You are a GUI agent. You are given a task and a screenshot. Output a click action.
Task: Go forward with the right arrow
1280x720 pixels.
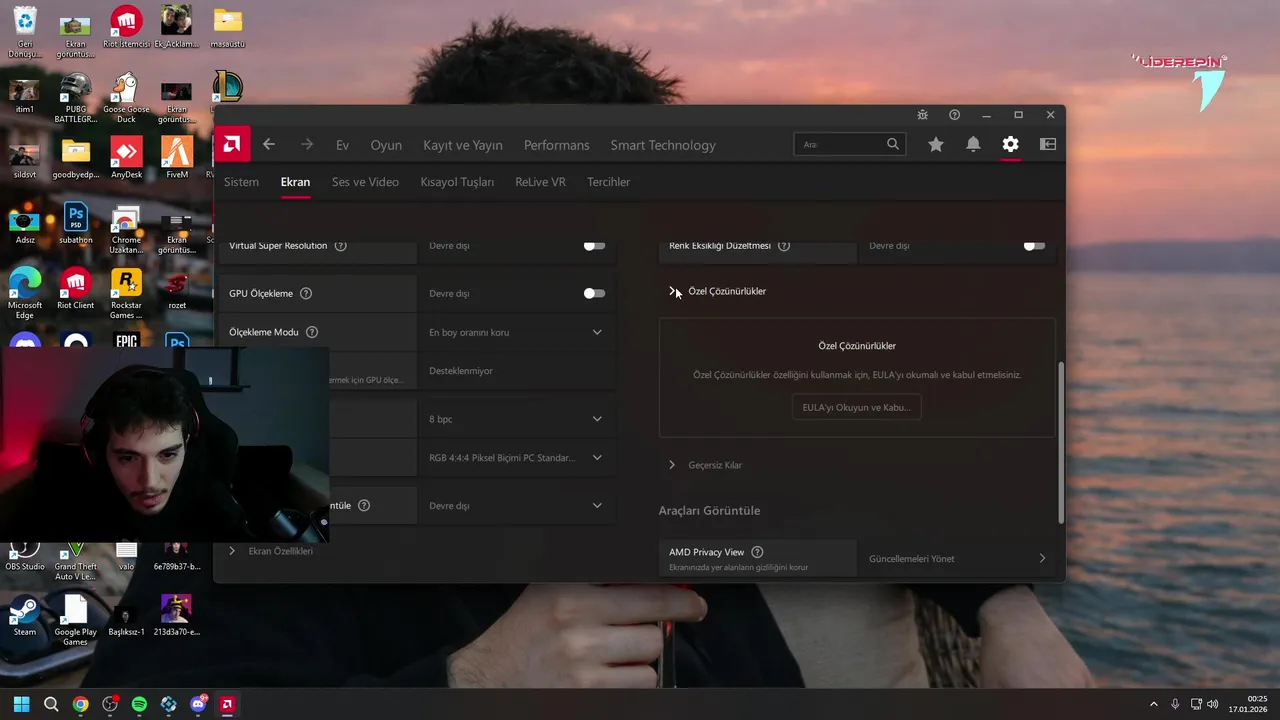coord(307,144)
